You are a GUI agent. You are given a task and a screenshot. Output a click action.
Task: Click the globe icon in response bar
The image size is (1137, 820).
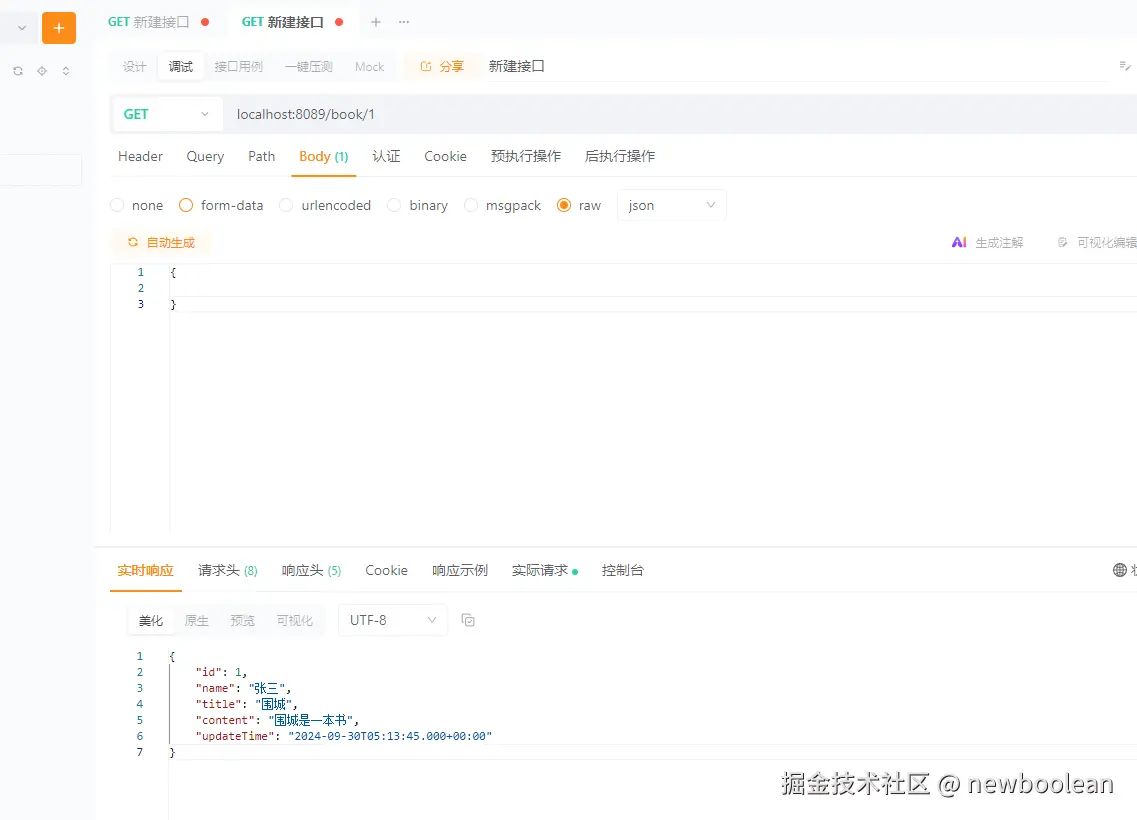point(1120,570)
